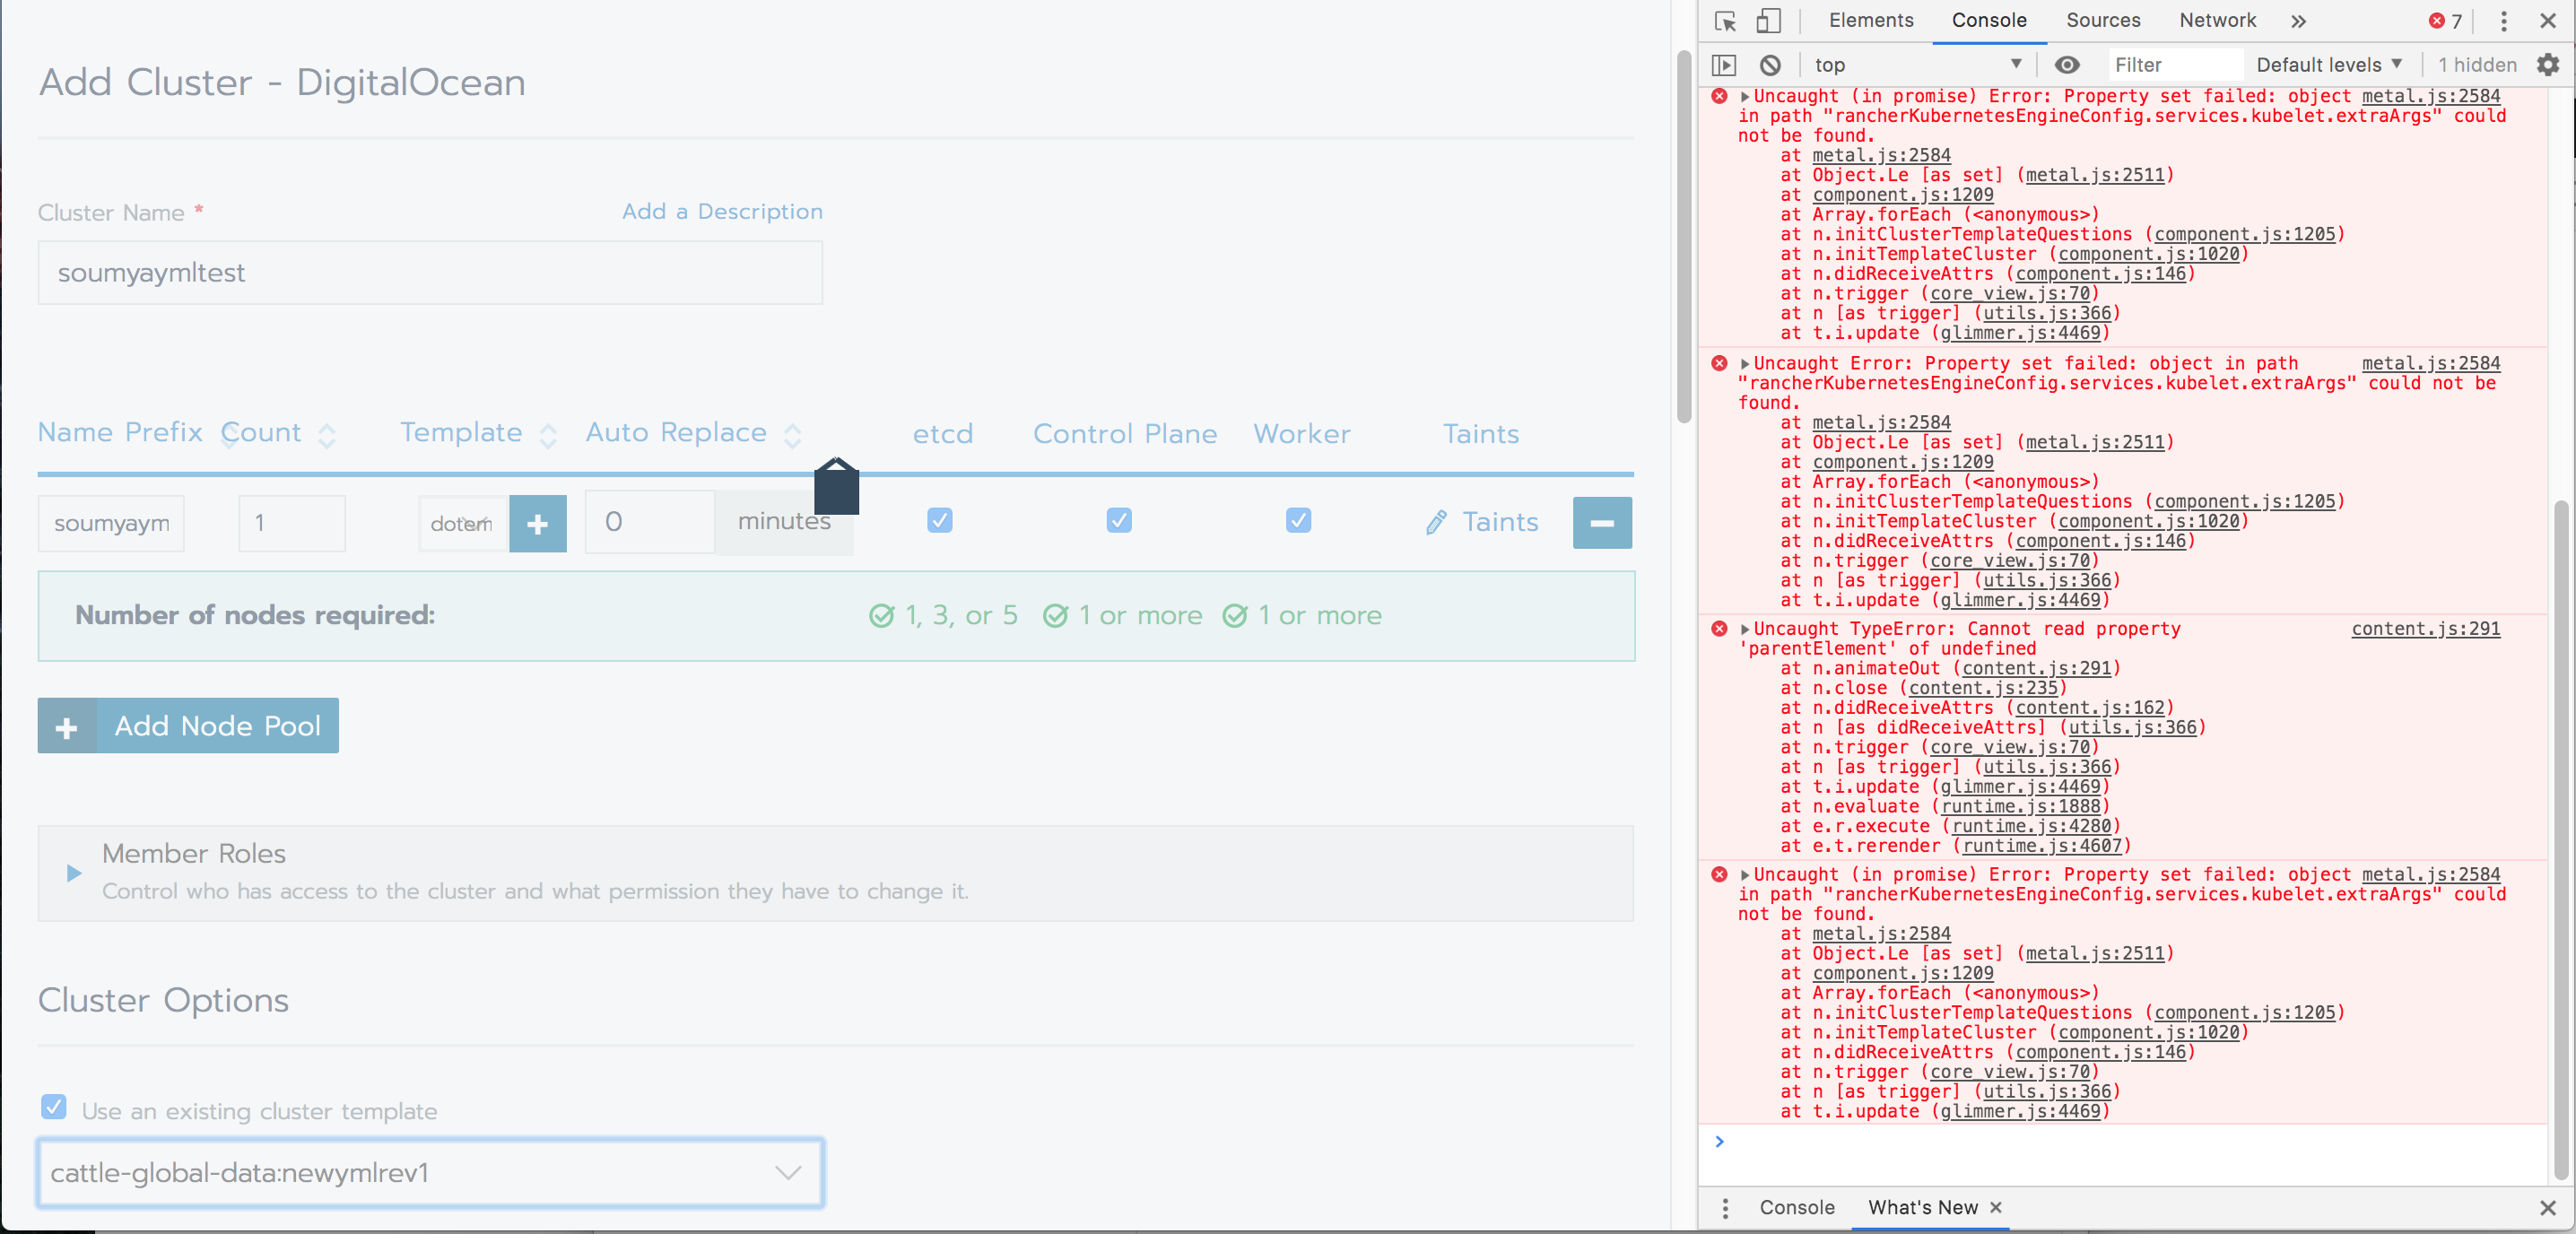This screenshot has width=2576, height=1234.
Task: Disable Use an existing cluster template
Action: [x=54, y=1107]
